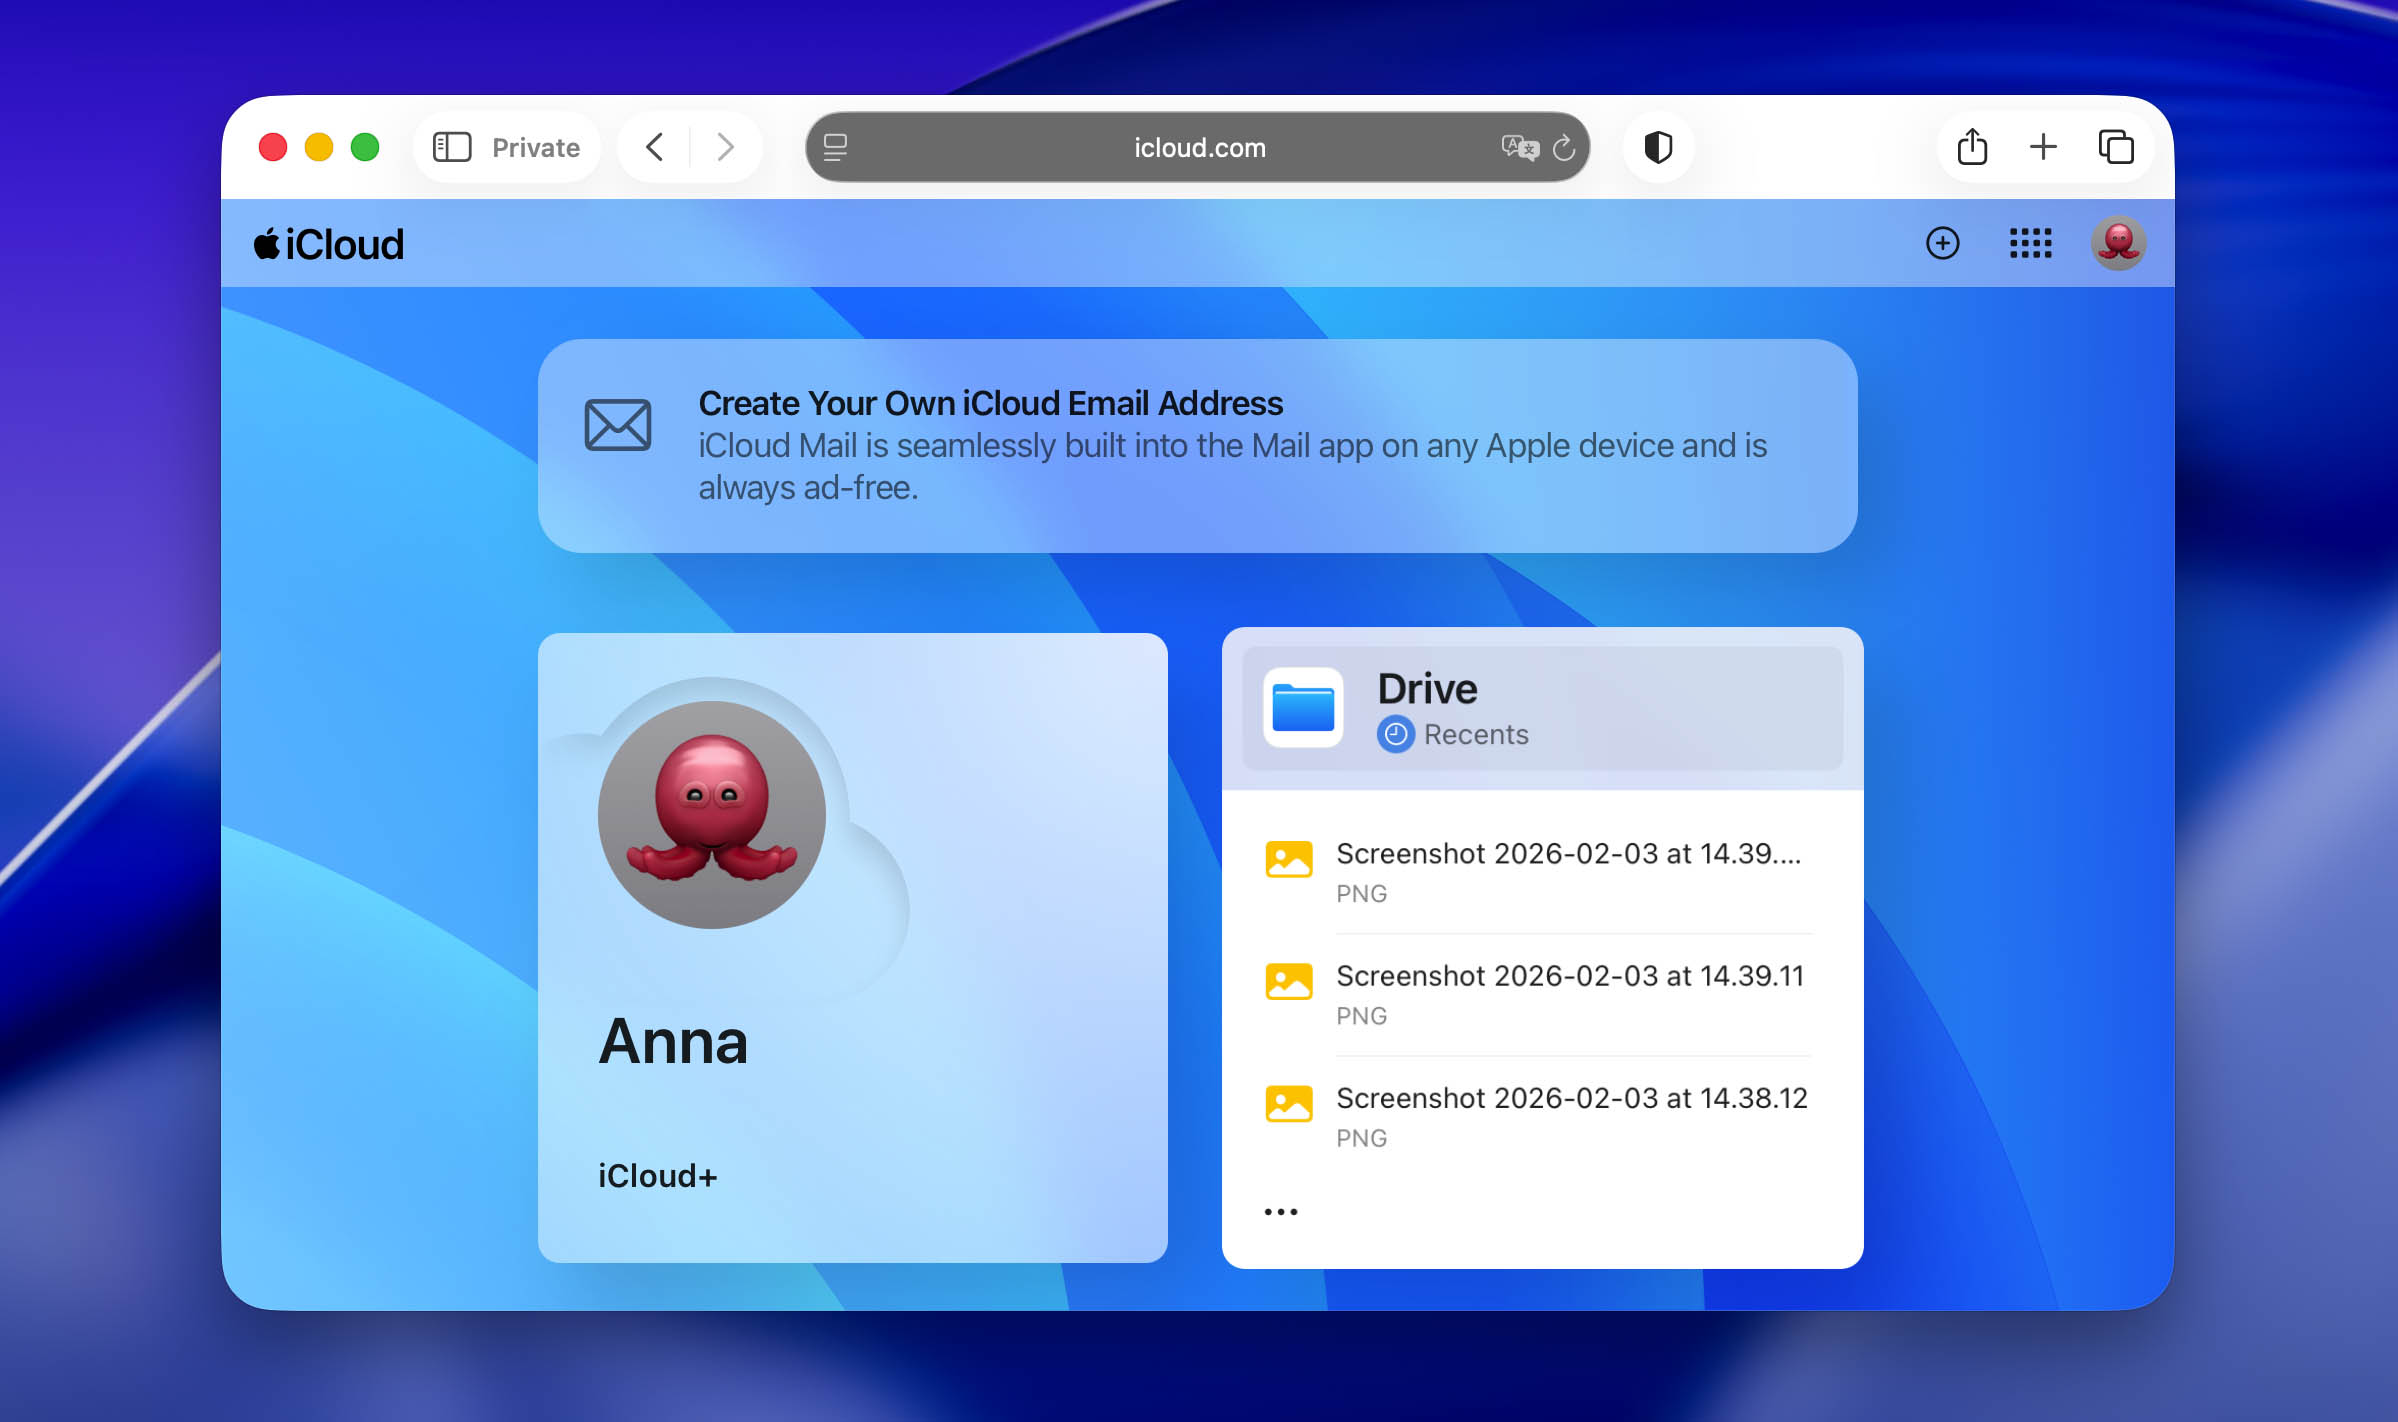This screenshot has width=2398, height=1422.
Task: Click image icon of the 14.39.... screenshot
Action: [x=1289, y=859]
